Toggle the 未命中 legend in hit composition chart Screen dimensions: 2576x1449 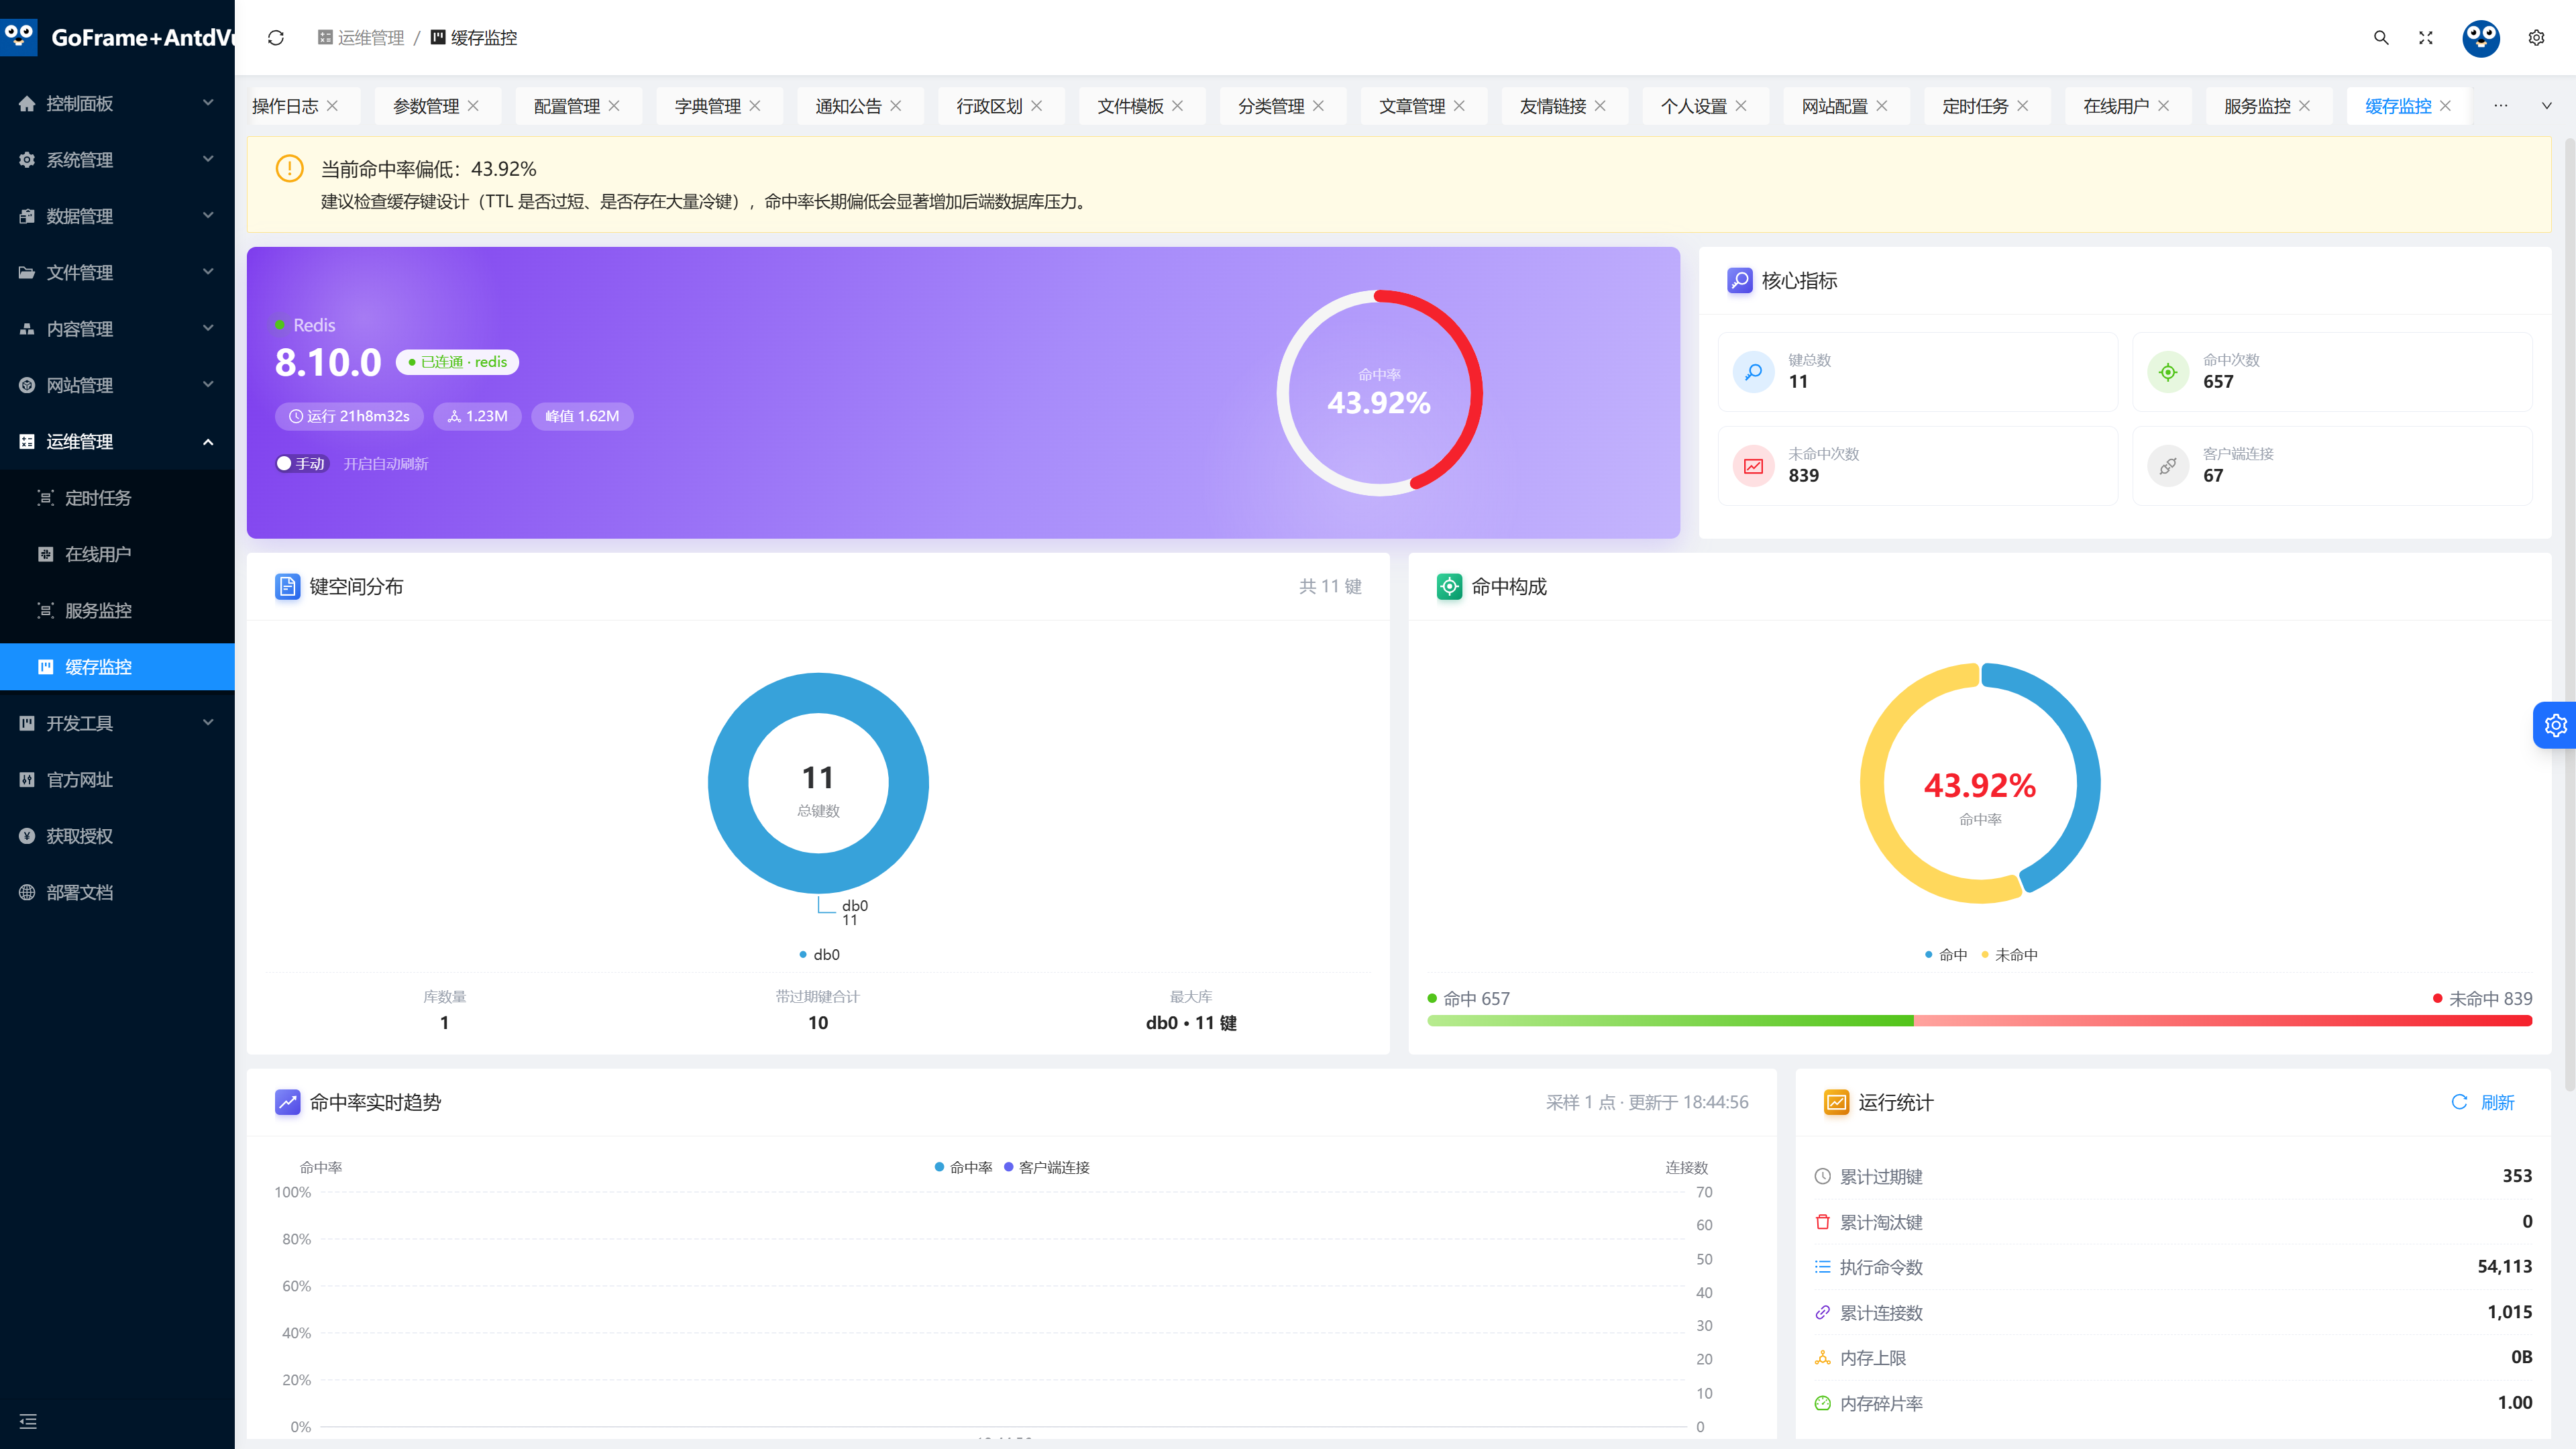(2009, 955)
